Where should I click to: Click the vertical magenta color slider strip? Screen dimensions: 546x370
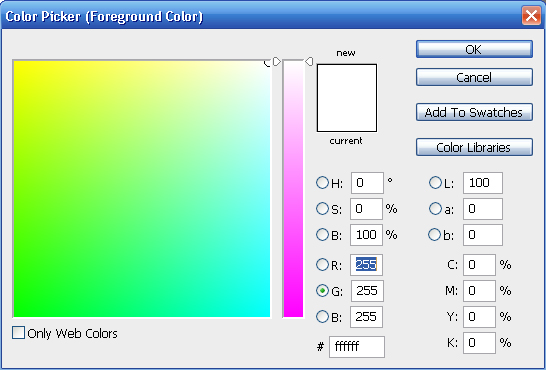(293, 189)
